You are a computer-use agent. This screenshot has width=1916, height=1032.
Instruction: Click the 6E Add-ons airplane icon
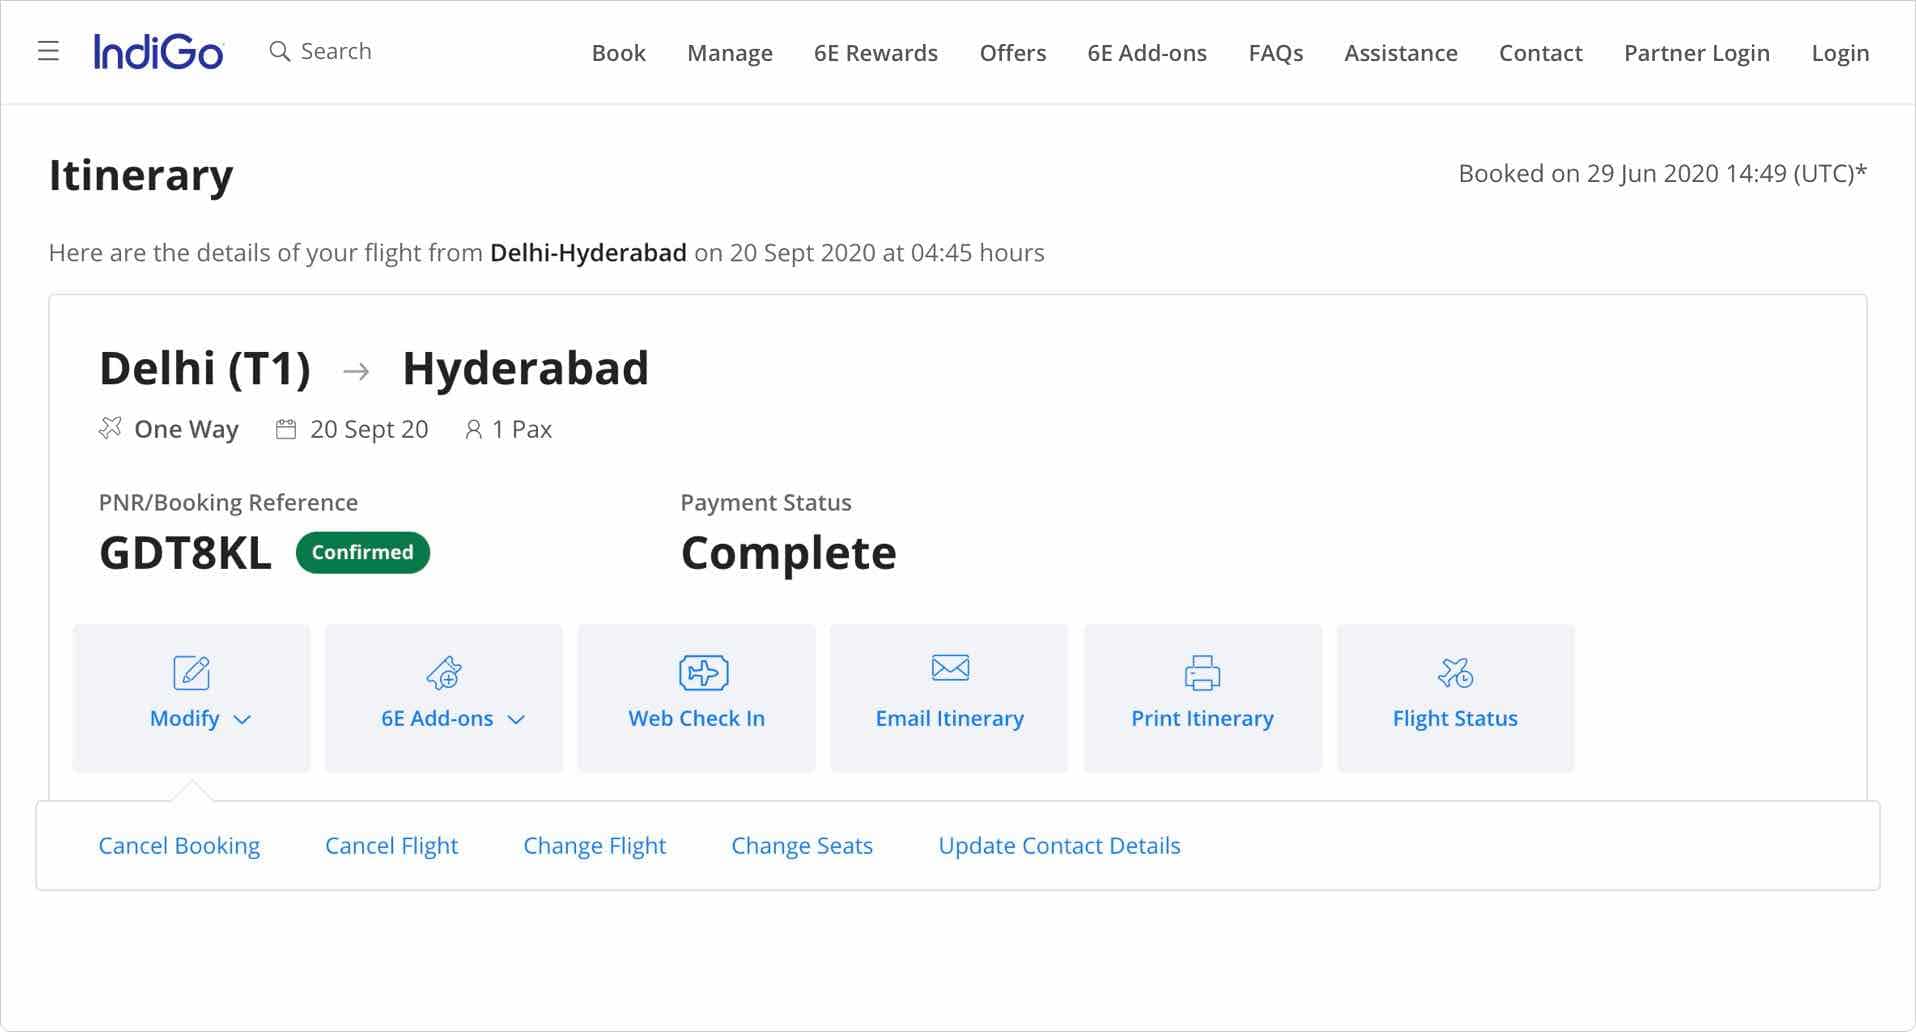tap(444, 673)
